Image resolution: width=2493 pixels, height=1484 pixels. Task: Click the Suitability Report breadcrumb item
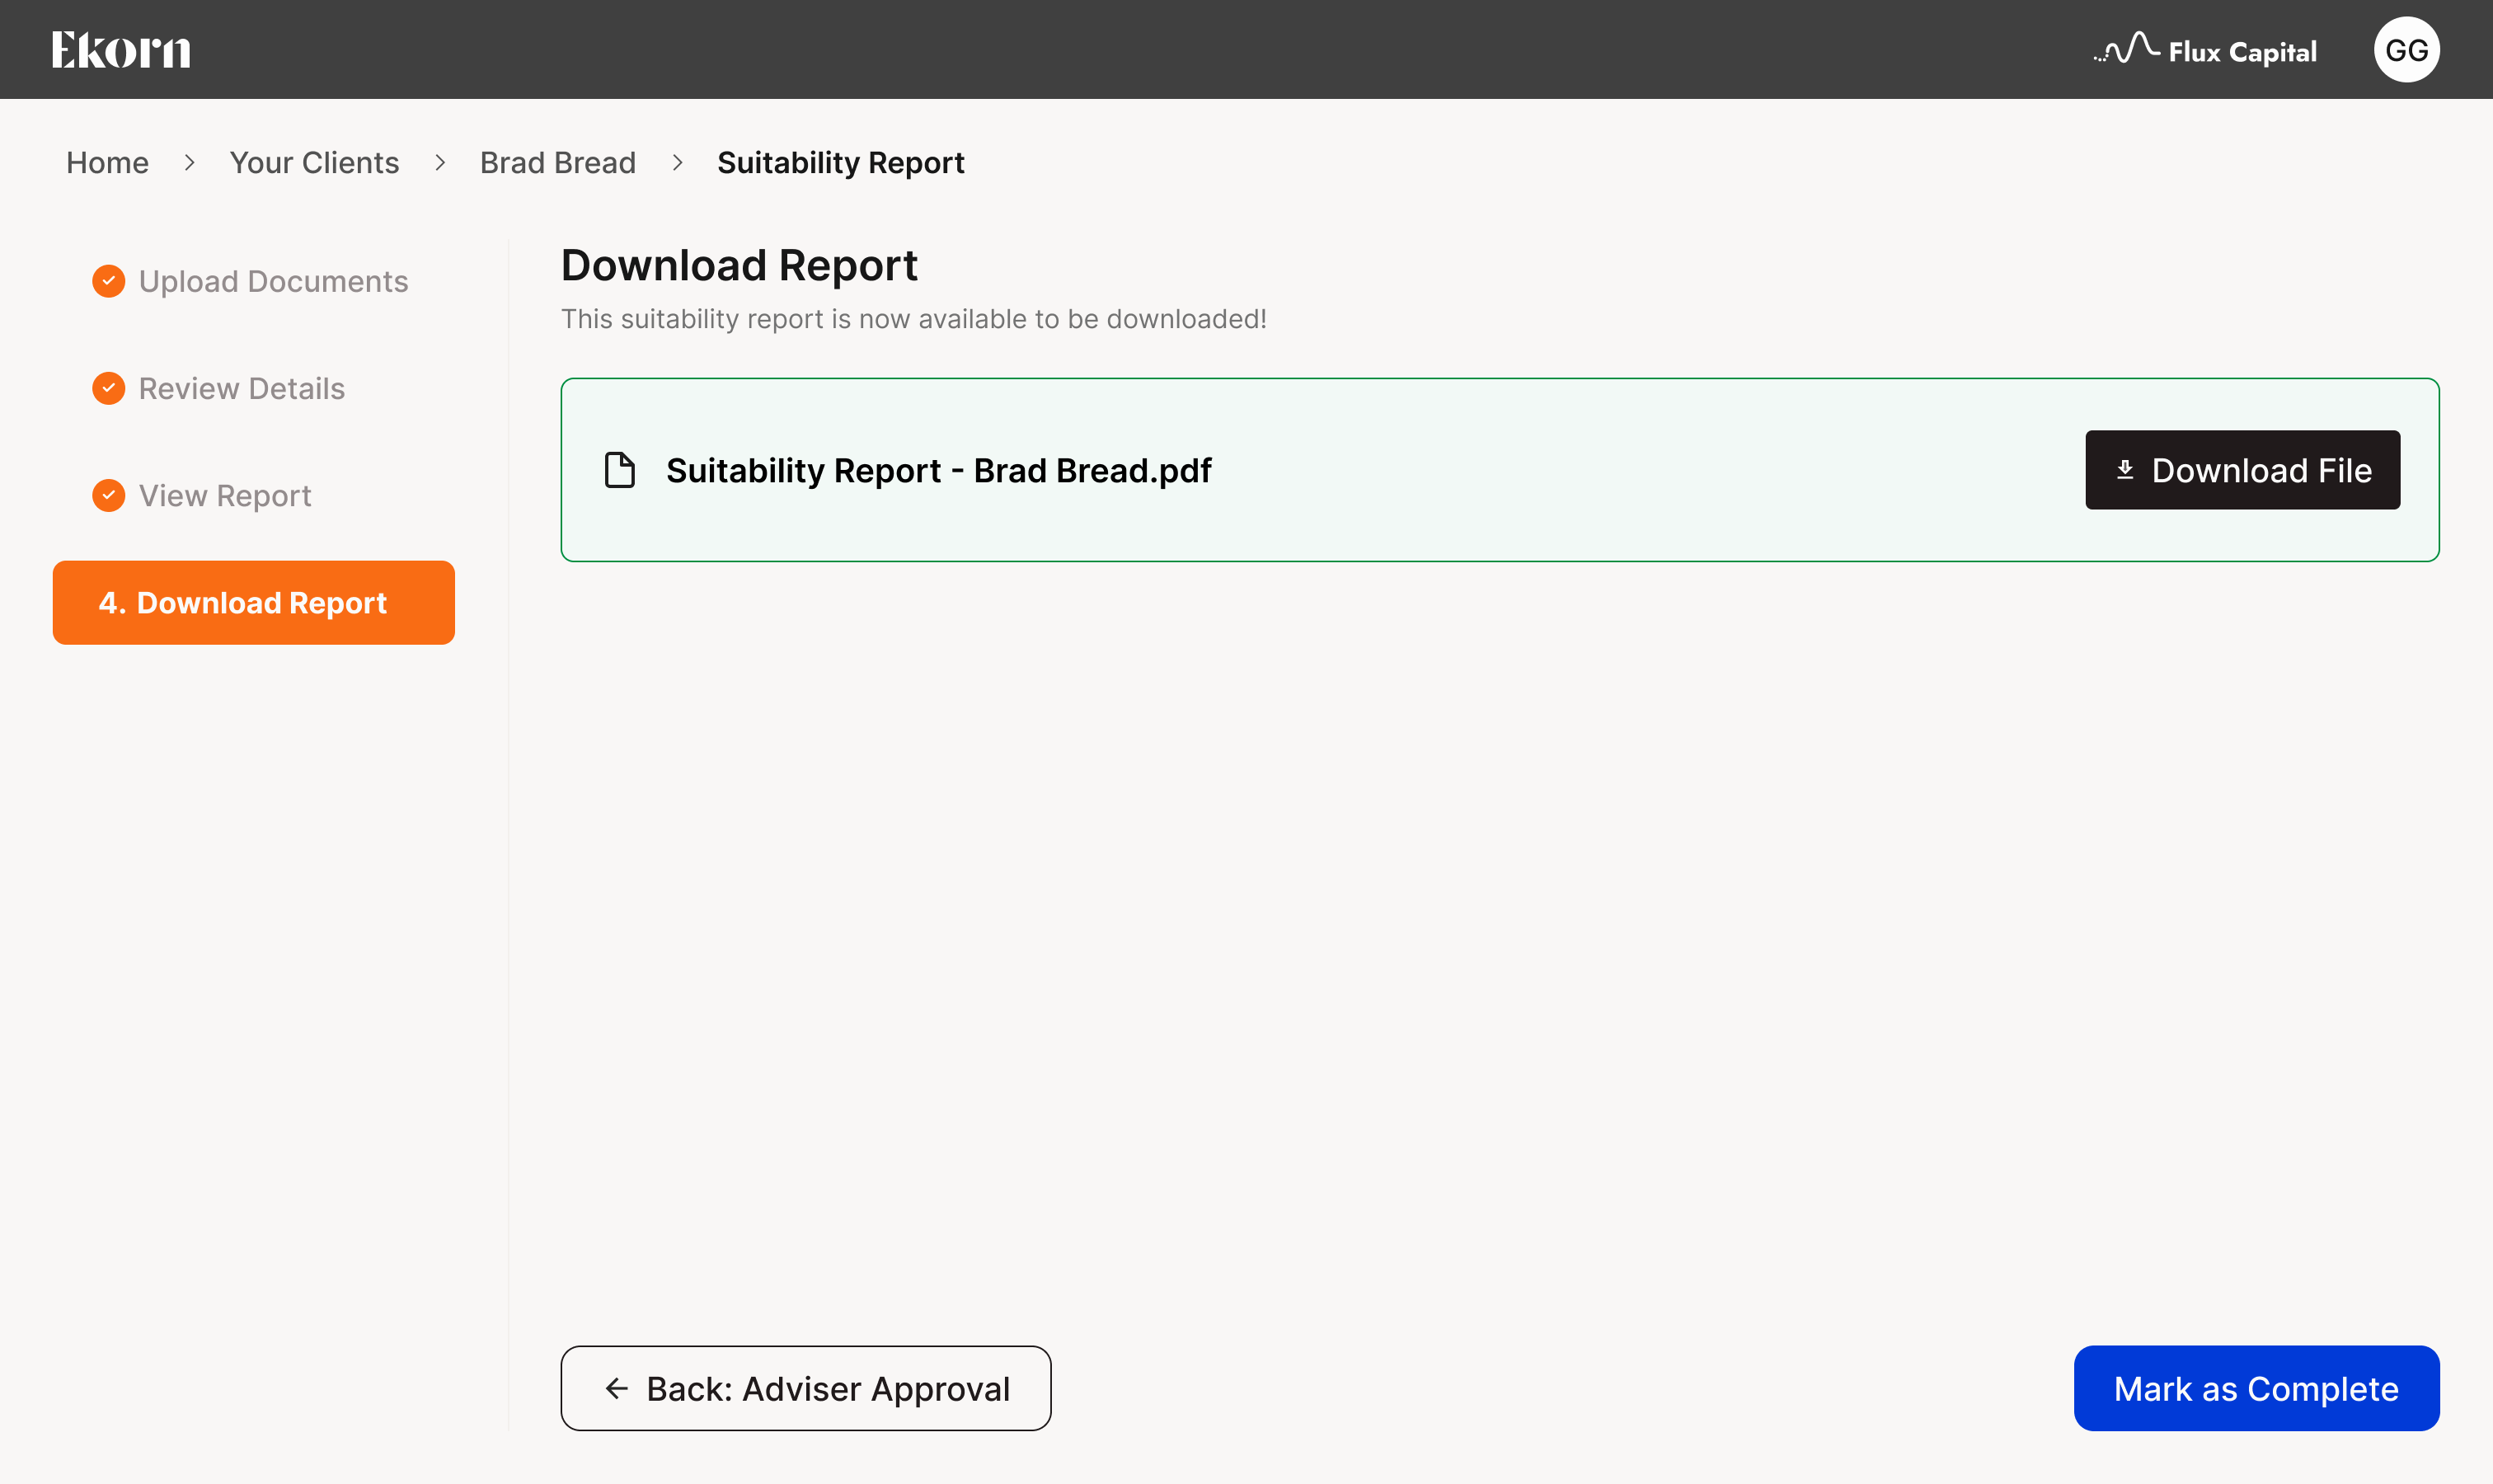coord(841,162)
